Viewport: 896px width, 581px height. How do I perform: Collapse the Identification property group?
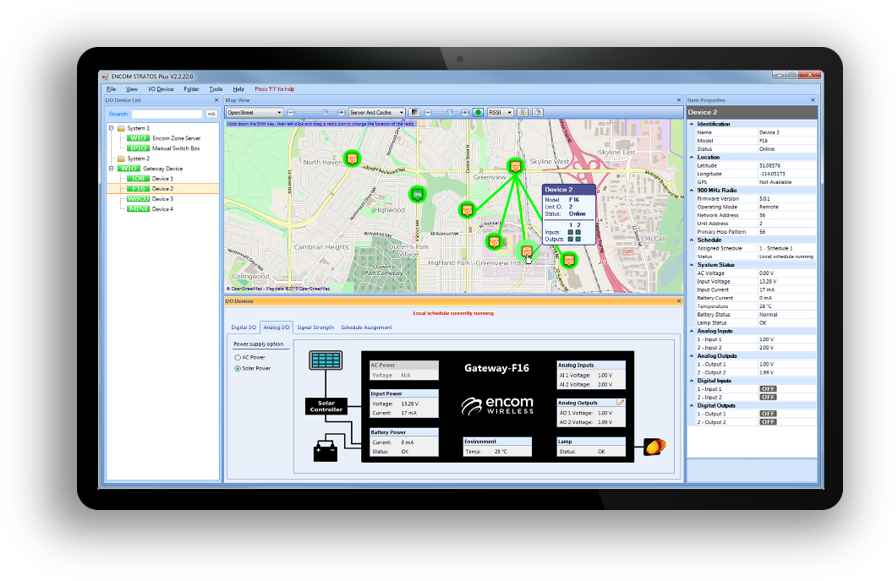click(691, 124)
